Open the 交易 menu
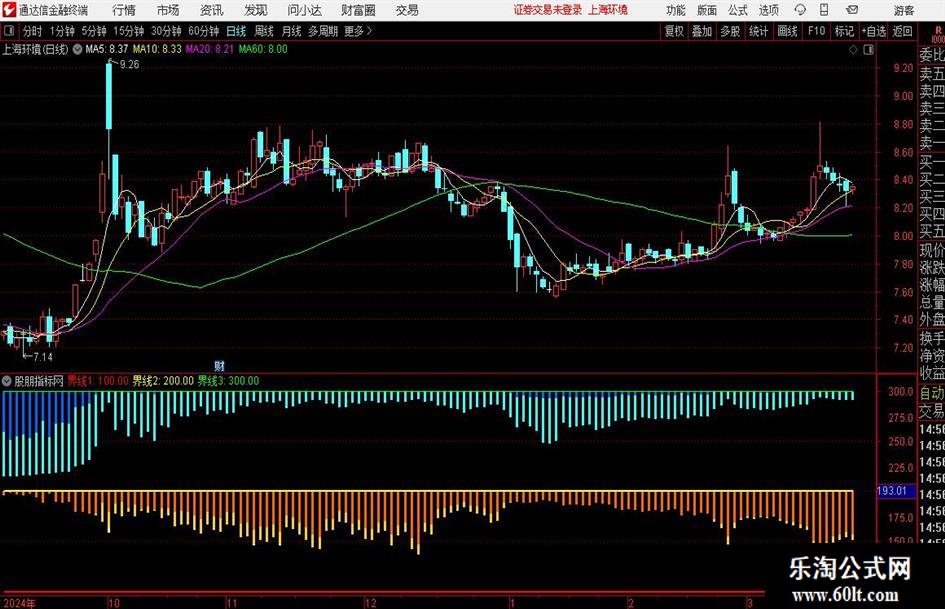The height and width of the screenshot is (609, 945). pos(407,10)
